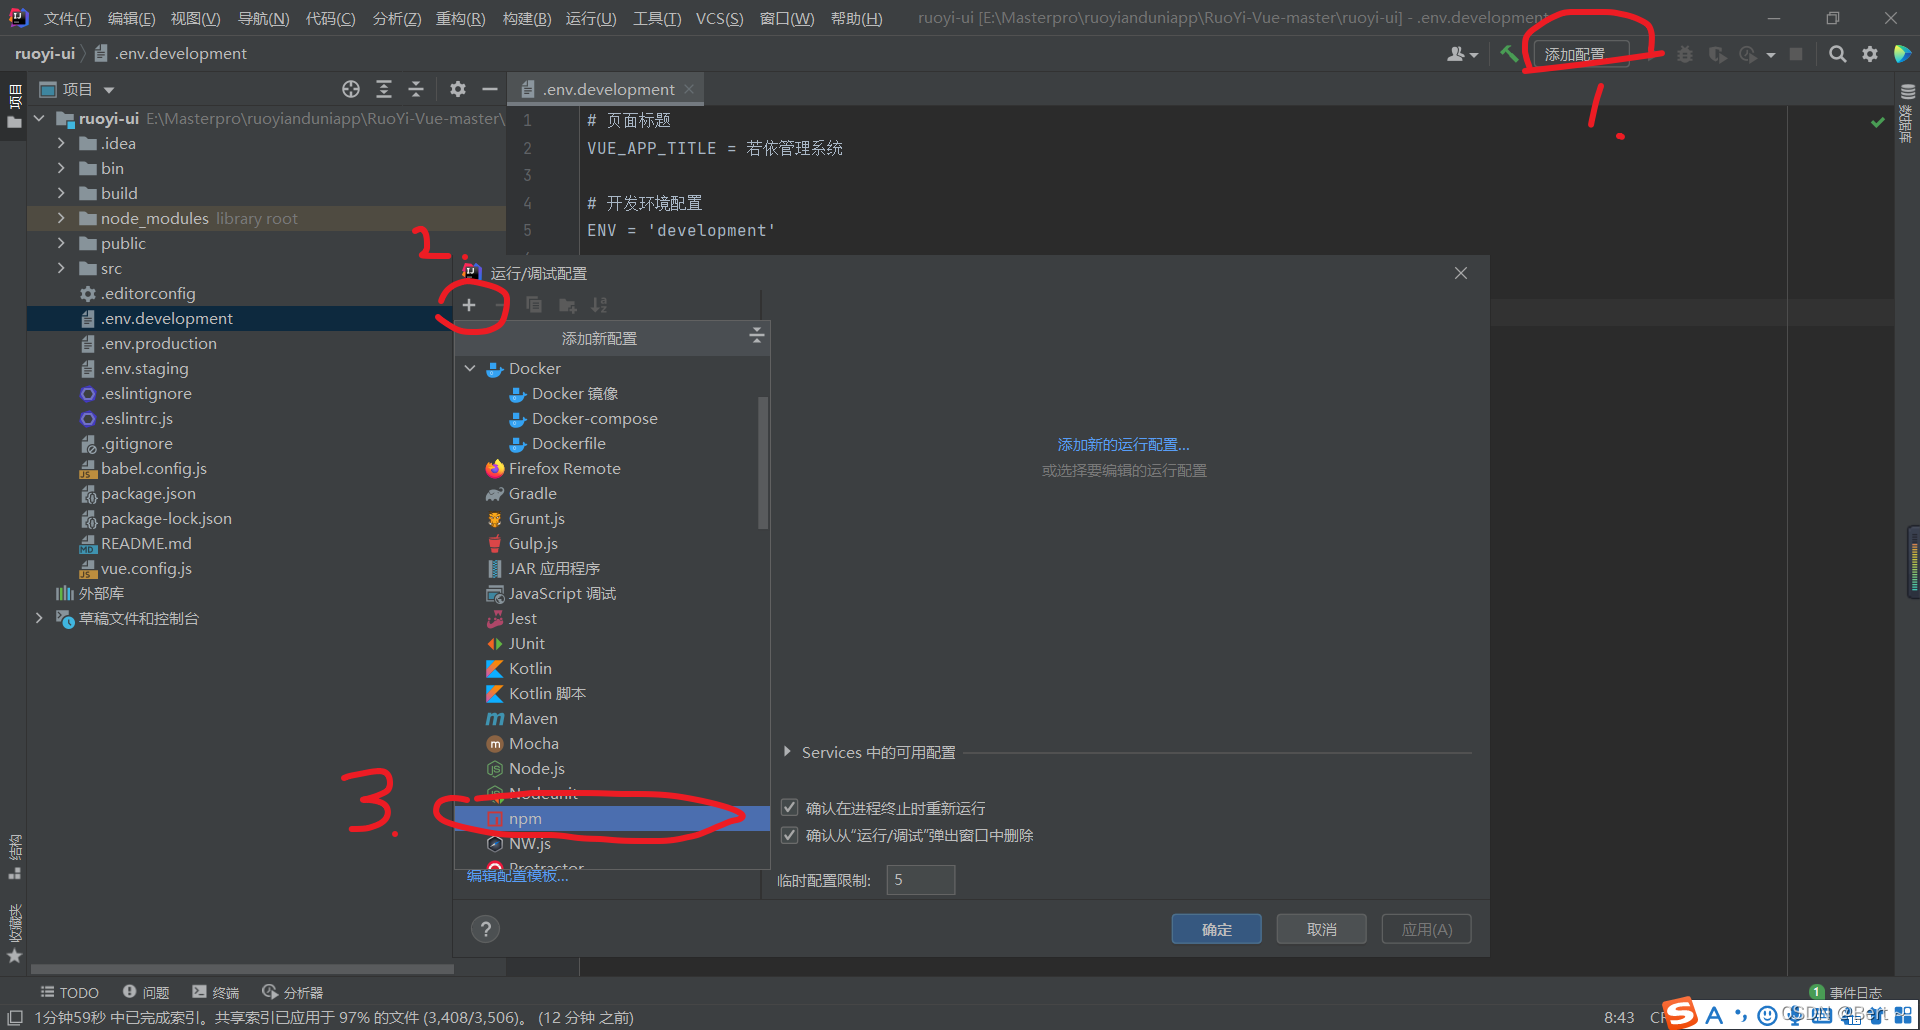
Task: Expand Services 中的可用配置 section
Action: 787,751
